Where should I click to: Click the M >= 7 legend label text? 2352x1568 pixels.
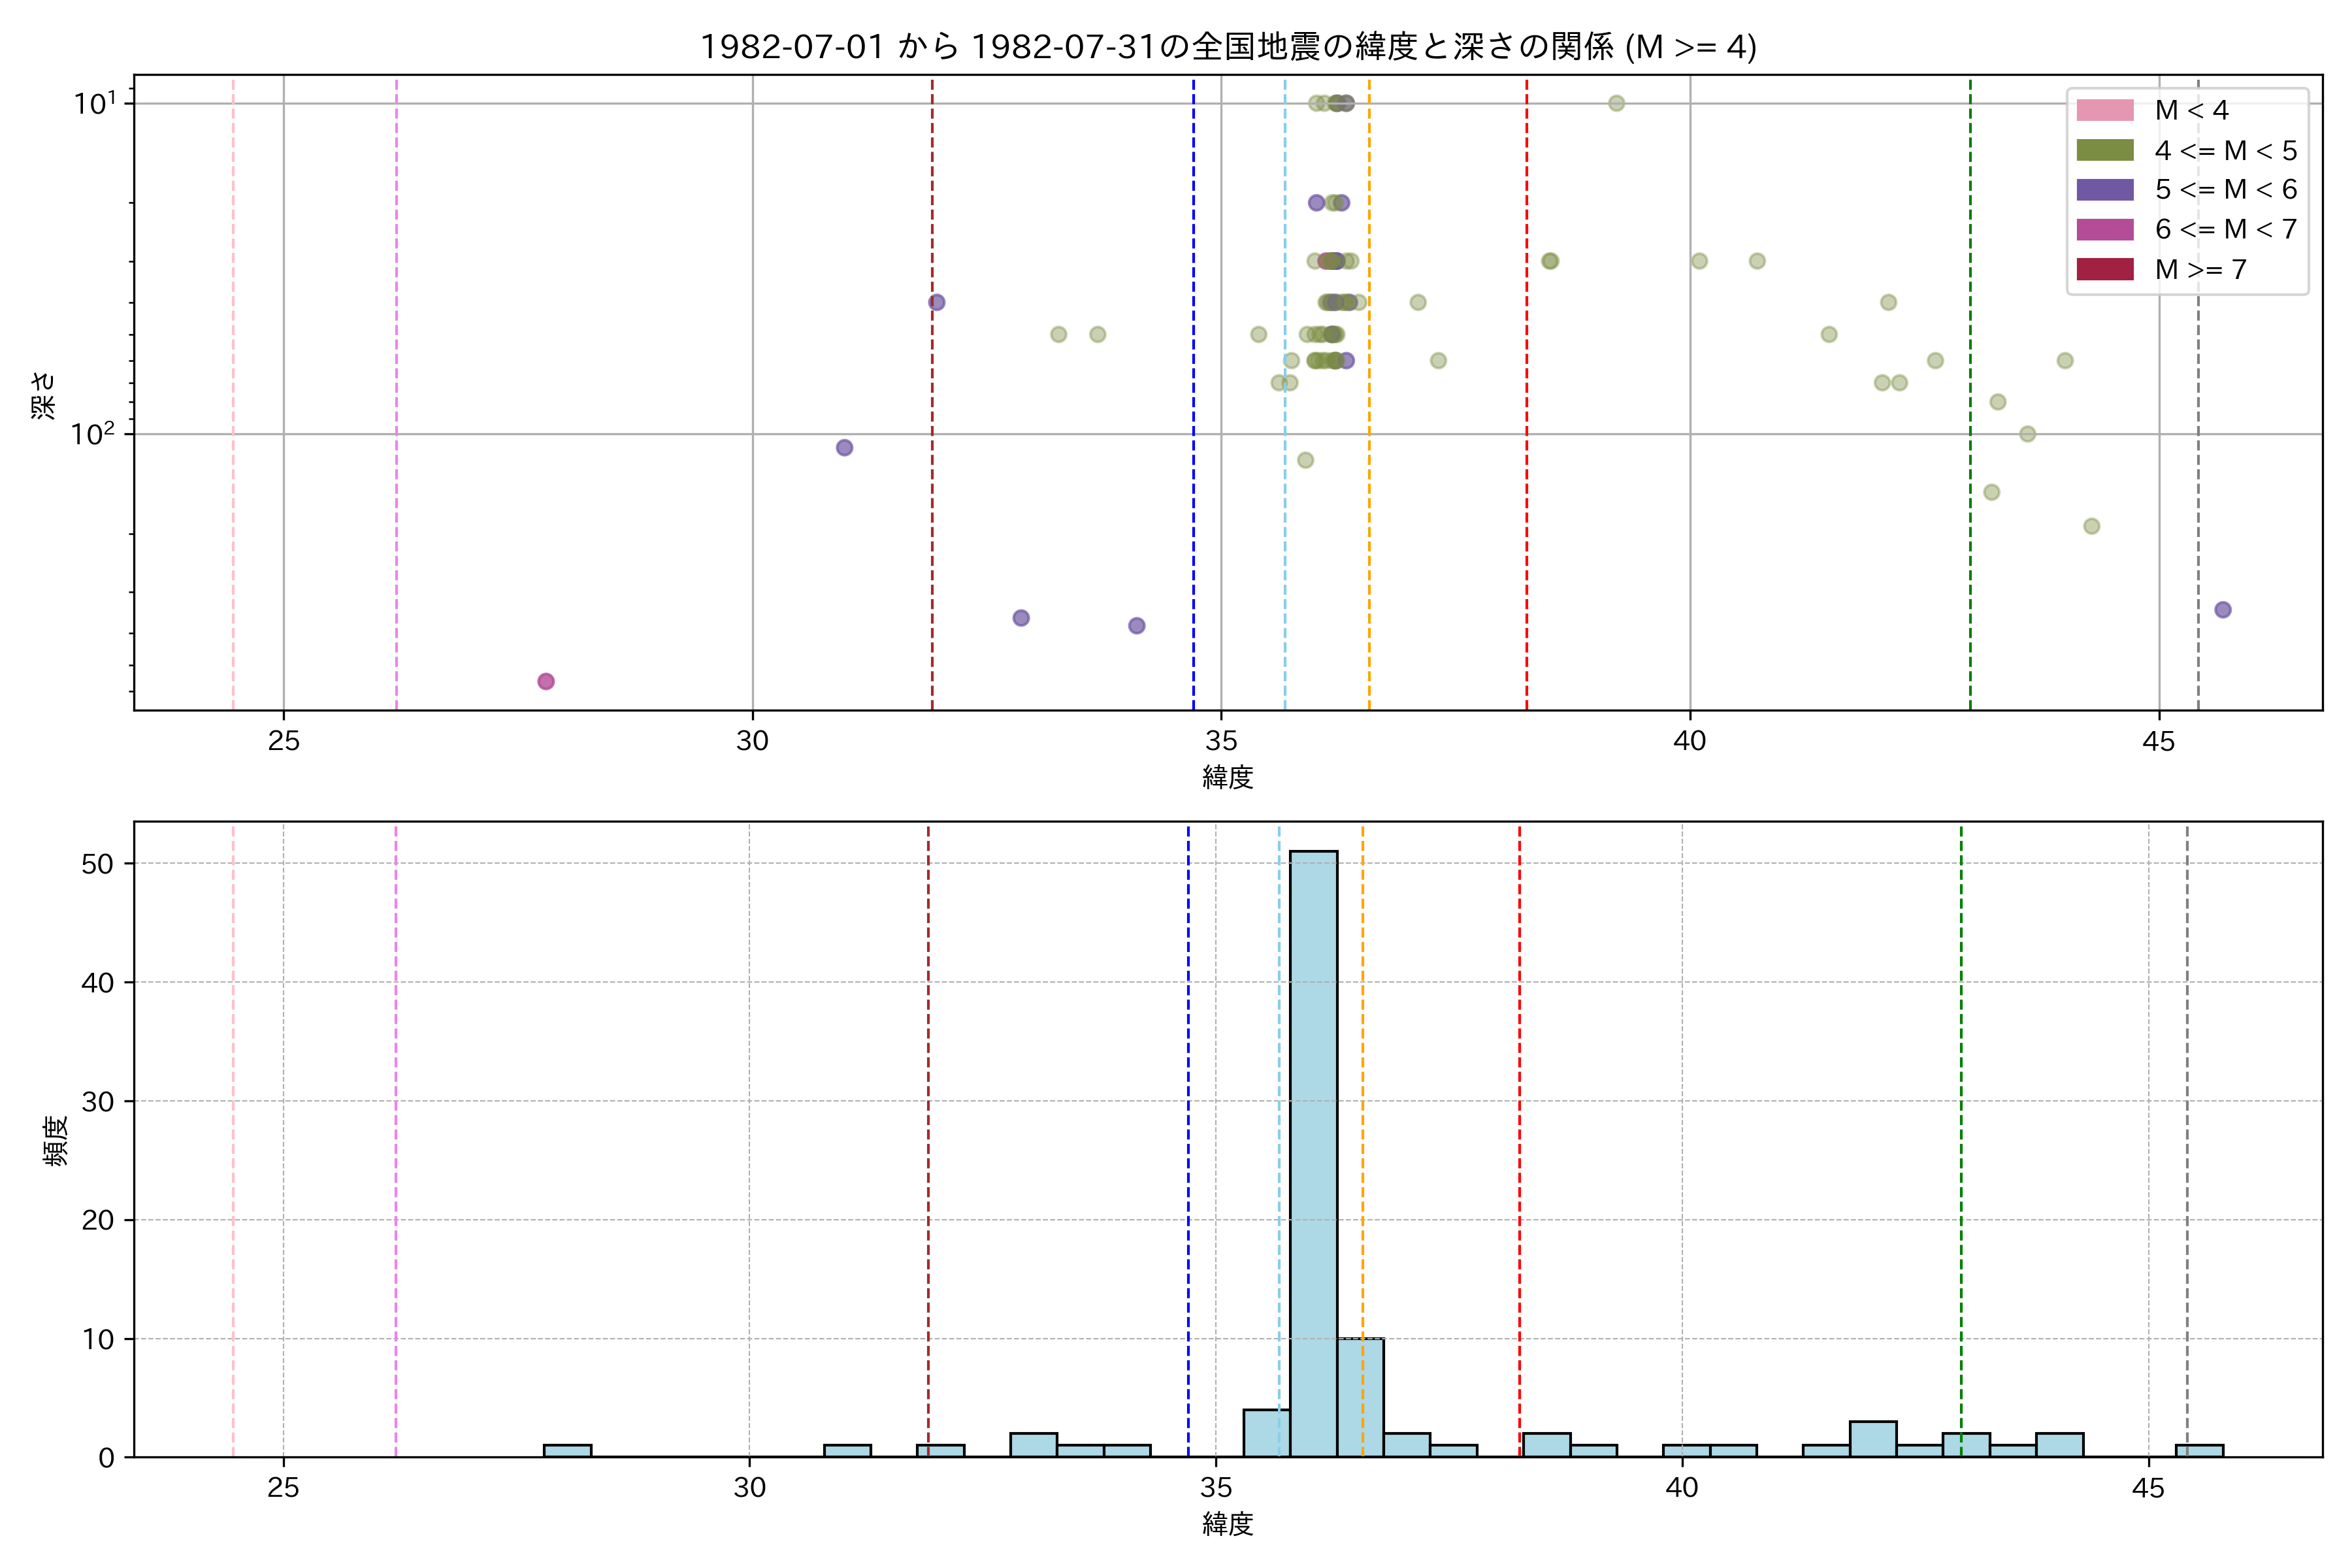point(2200,269)
